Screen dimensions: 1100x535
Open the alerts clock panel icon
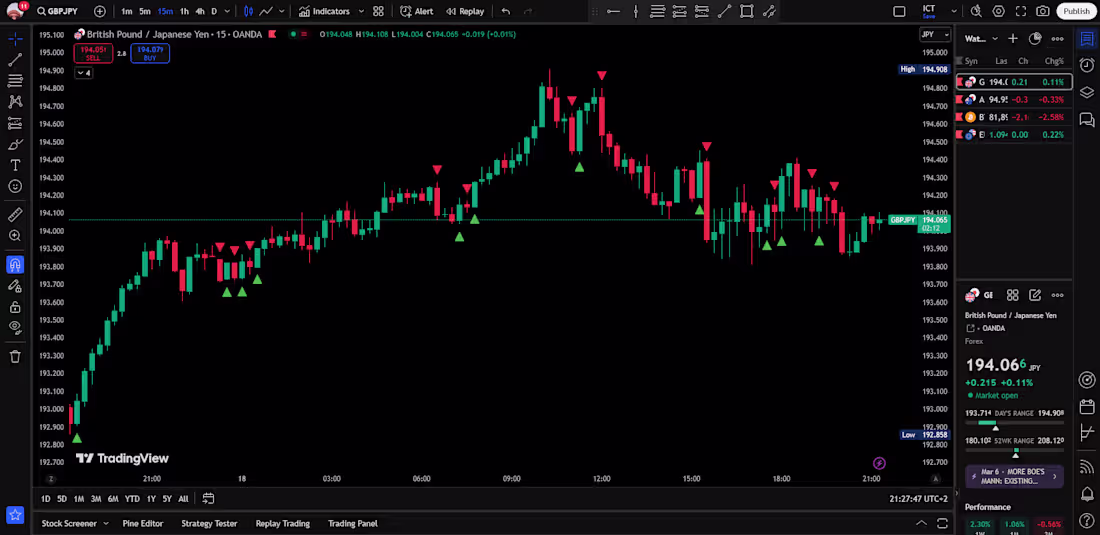(1087, 65)
